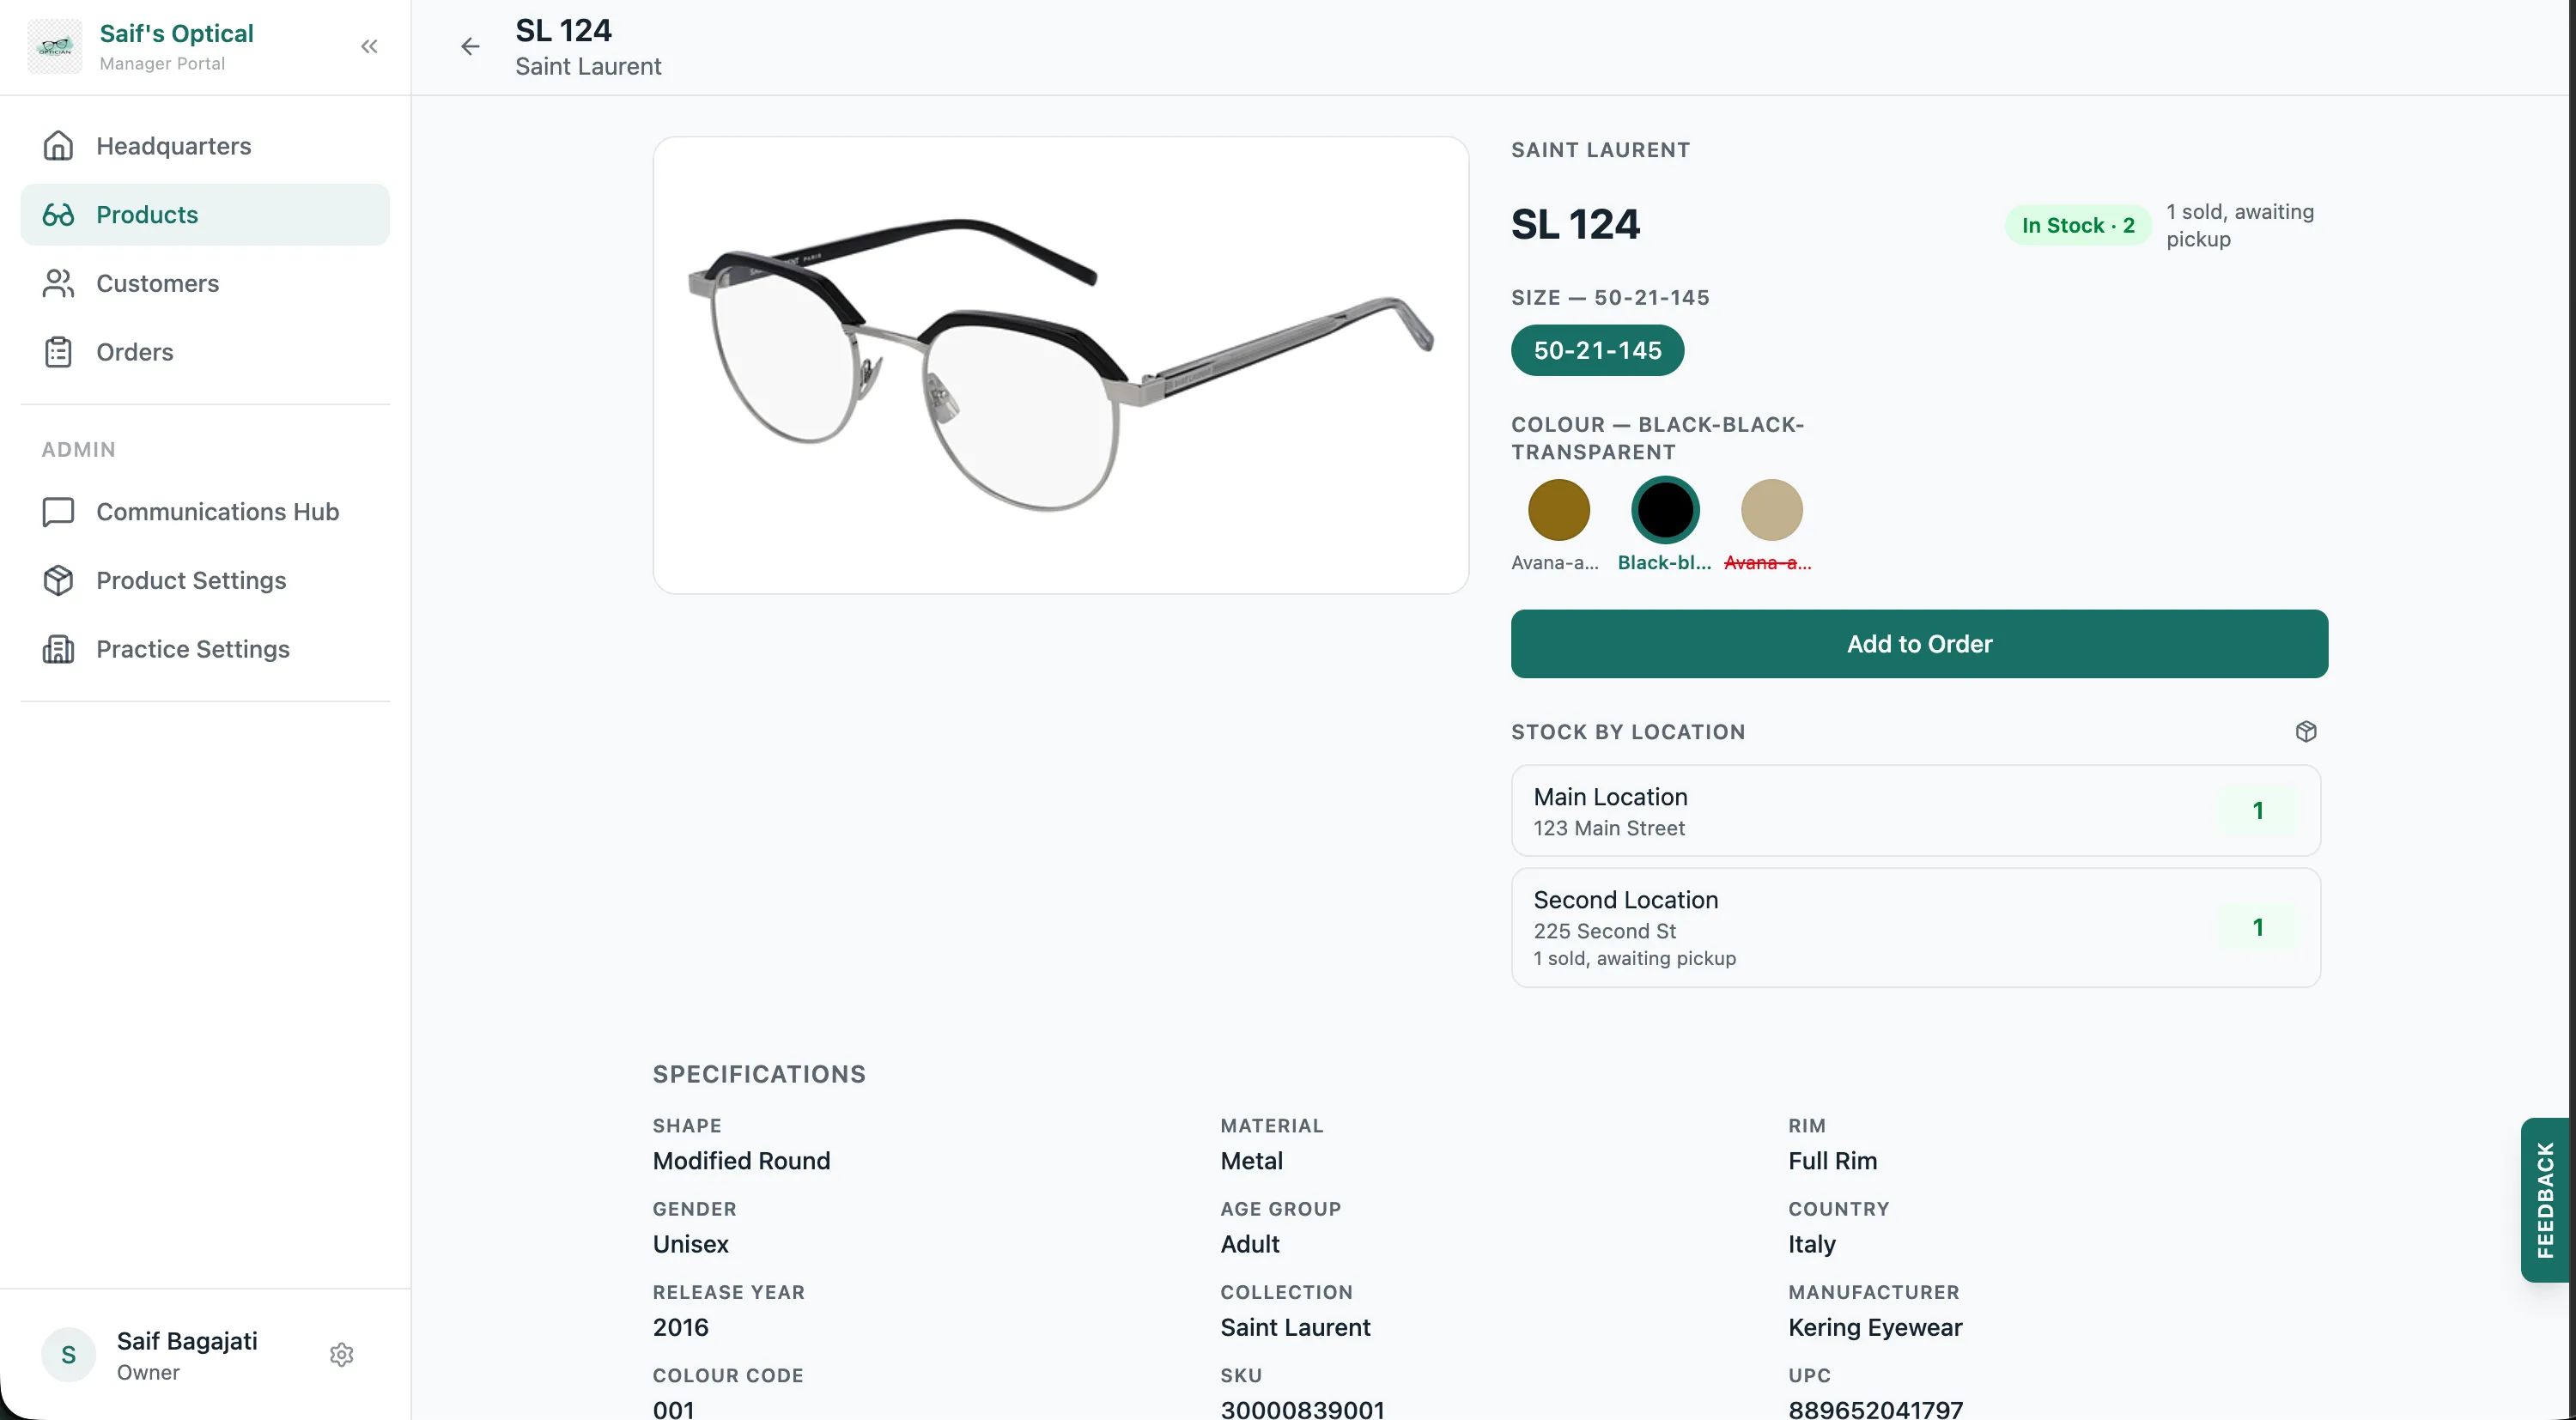The width and height of the screenshot is (2576, 1420).
Task: Click the material value Metal
Action: click(1251, 1160)
